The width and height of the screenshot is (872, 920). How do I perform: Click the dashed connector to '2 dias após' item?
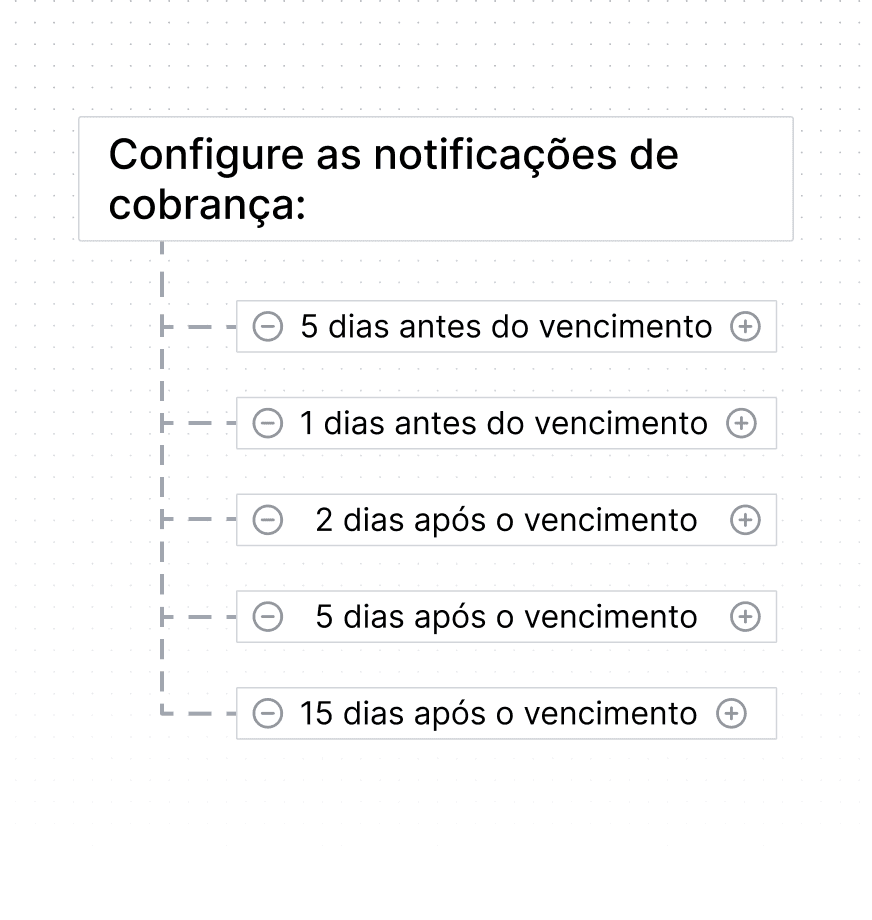tap(198, 520)
